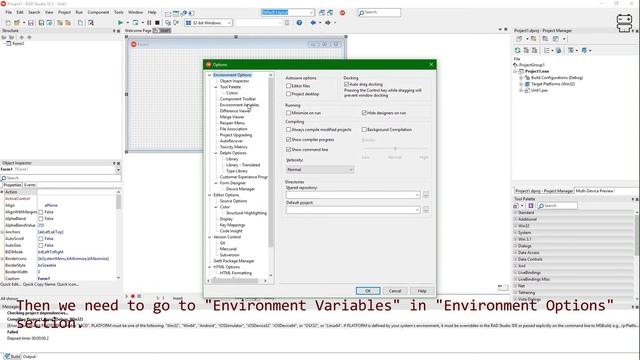Click the IDE Search box at top

click(x=379, y=13)
